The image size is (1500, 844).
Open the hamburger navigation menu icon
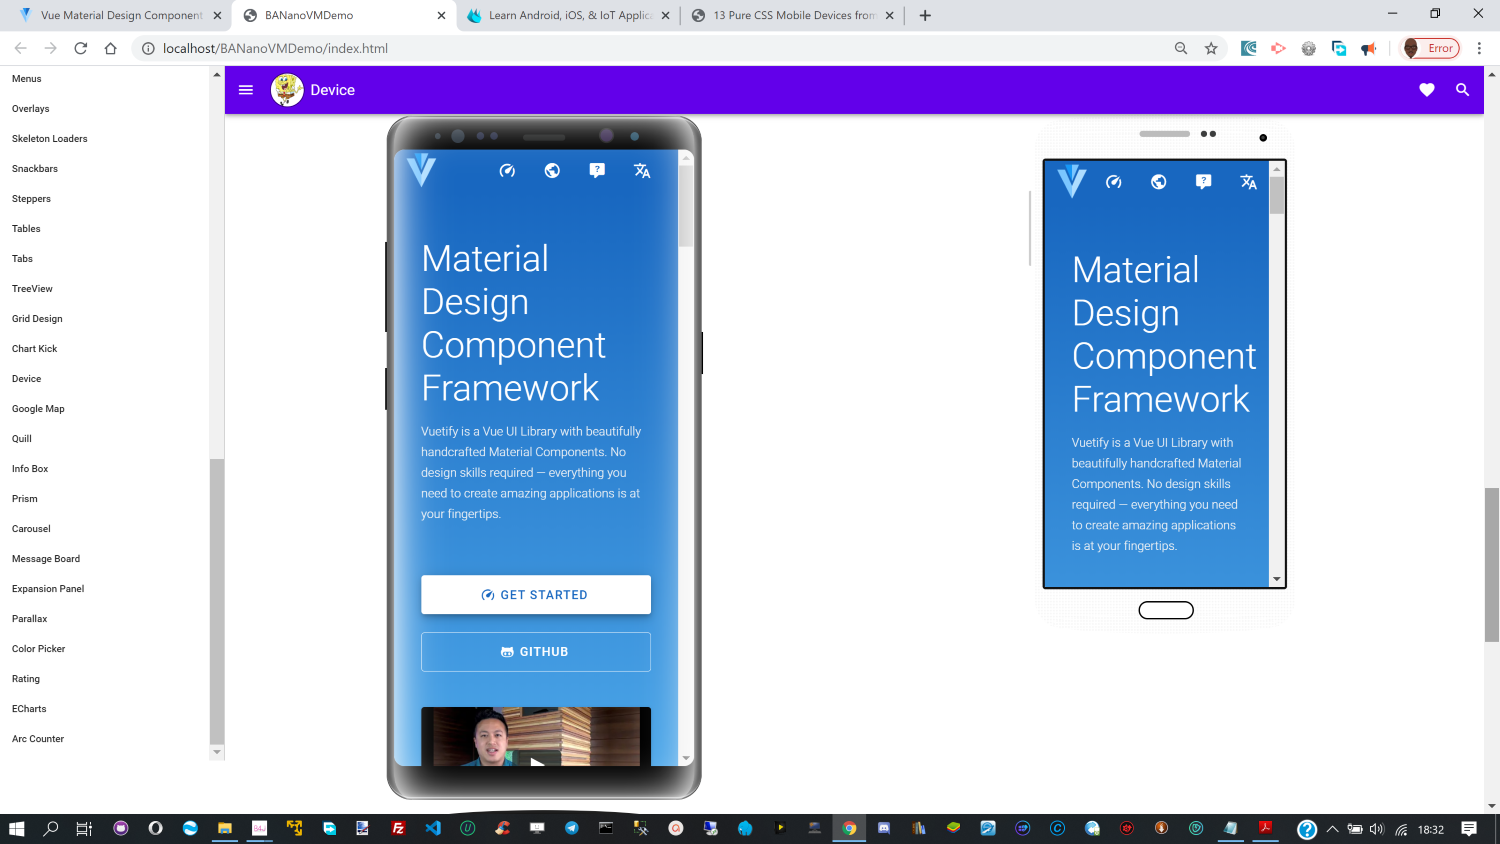[246, 90]
